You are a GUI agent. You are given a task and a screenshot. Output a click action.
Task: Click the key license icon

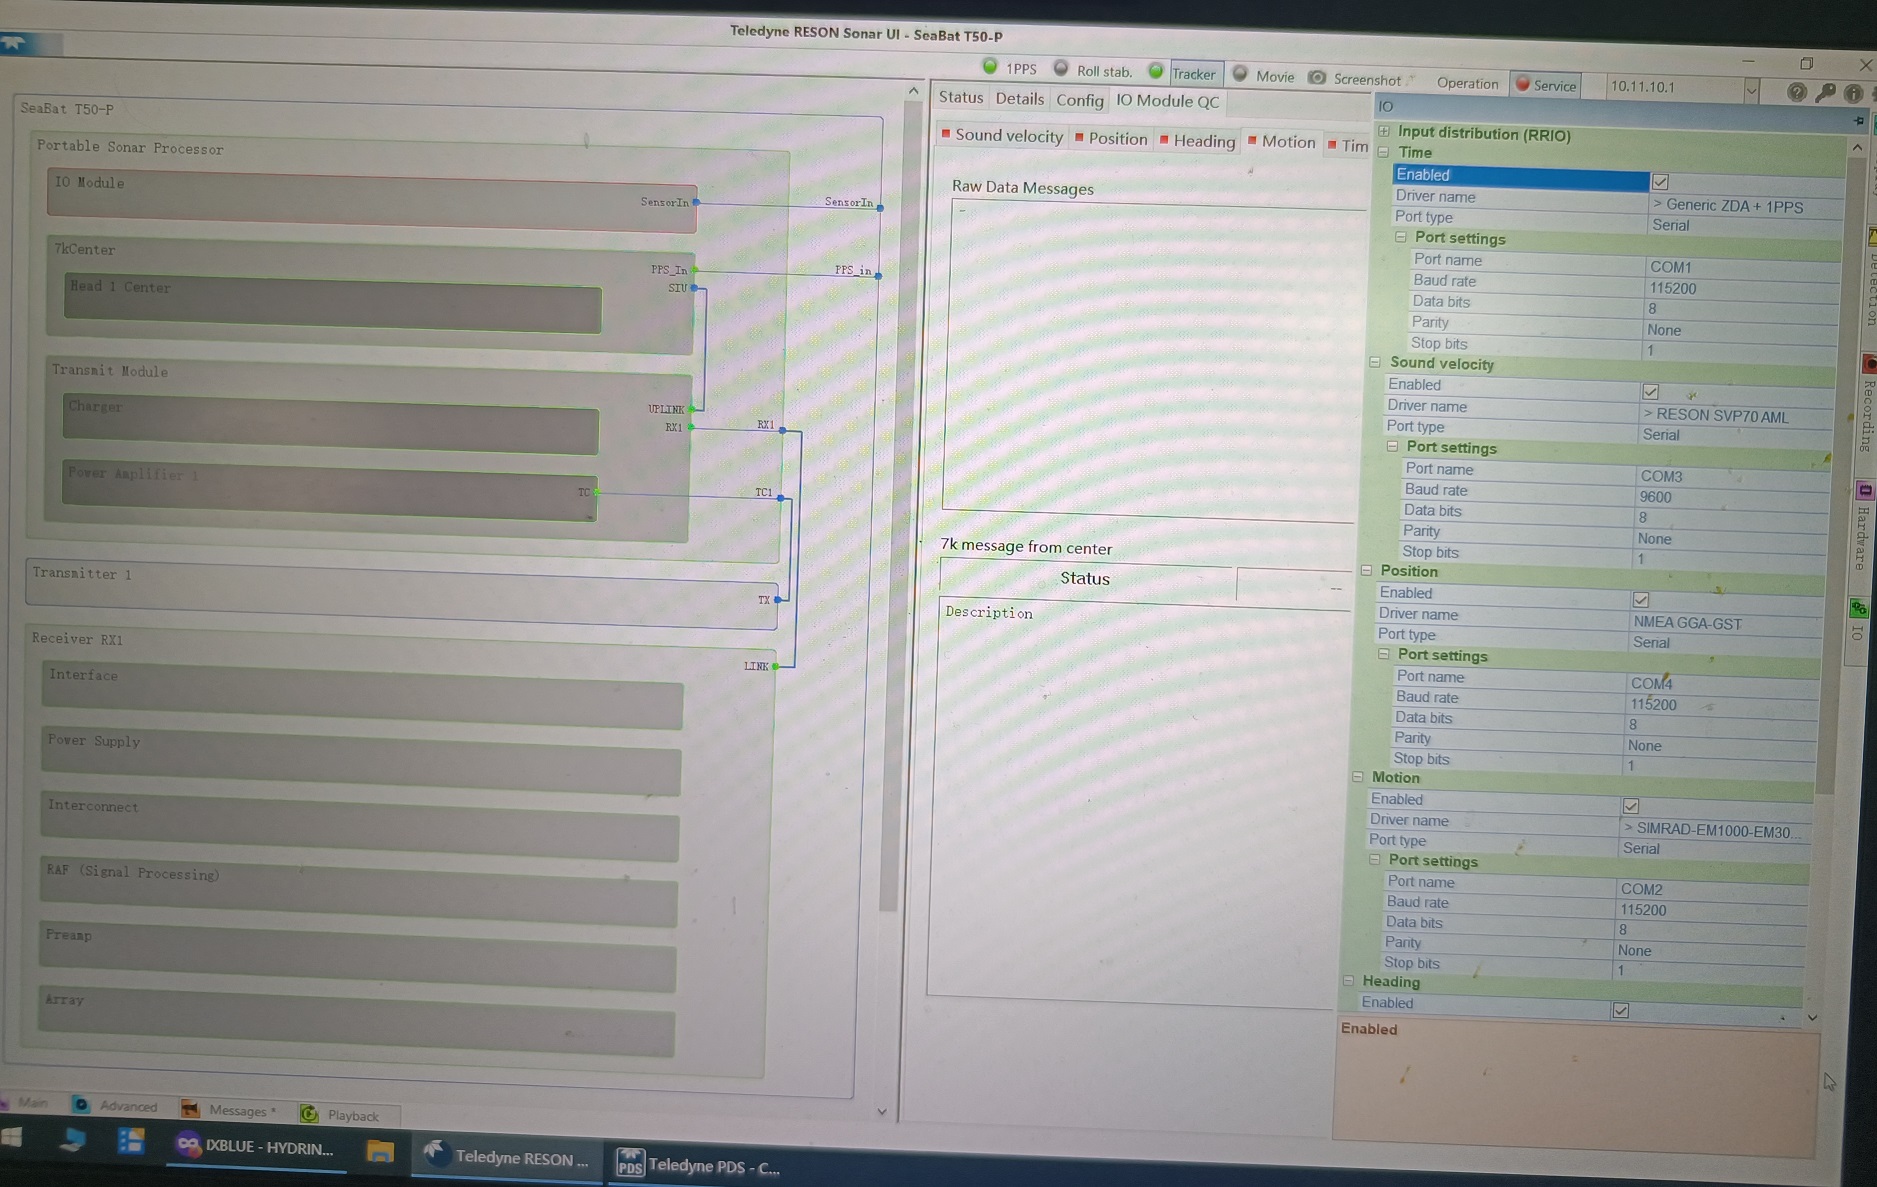coord(1825,93)
